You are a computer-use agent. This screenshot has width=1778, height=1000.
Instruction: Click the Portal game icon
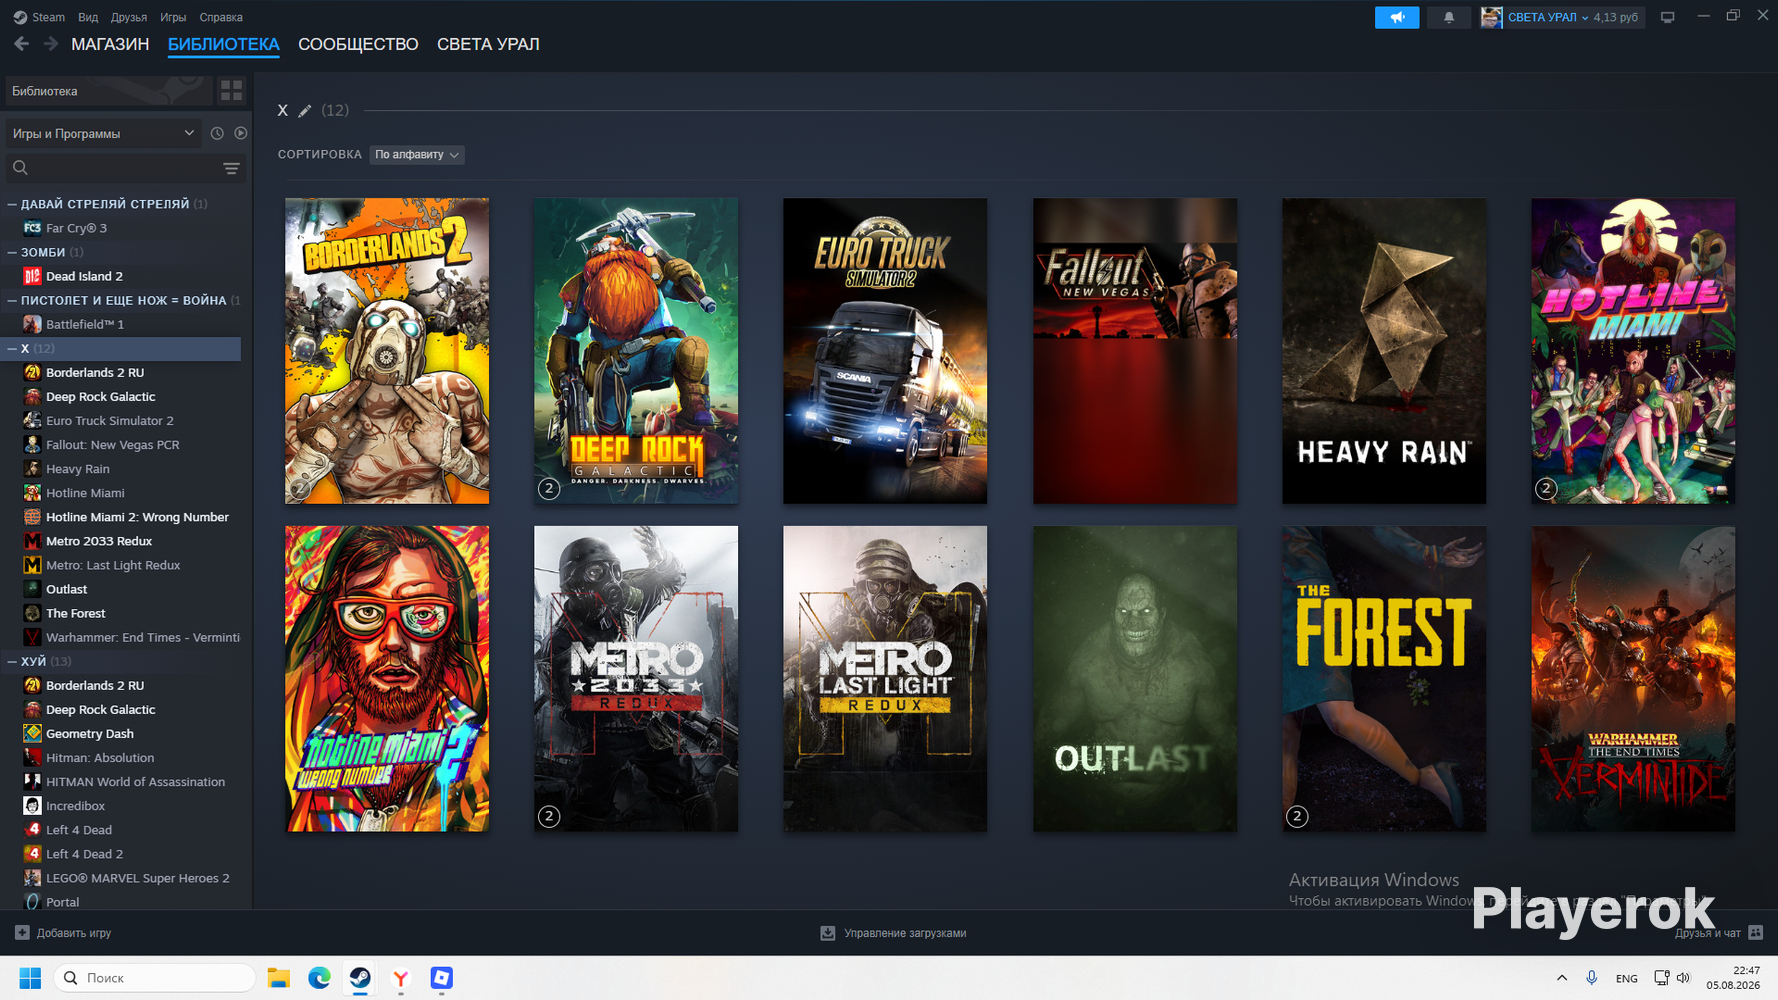(x=32, y=901)
